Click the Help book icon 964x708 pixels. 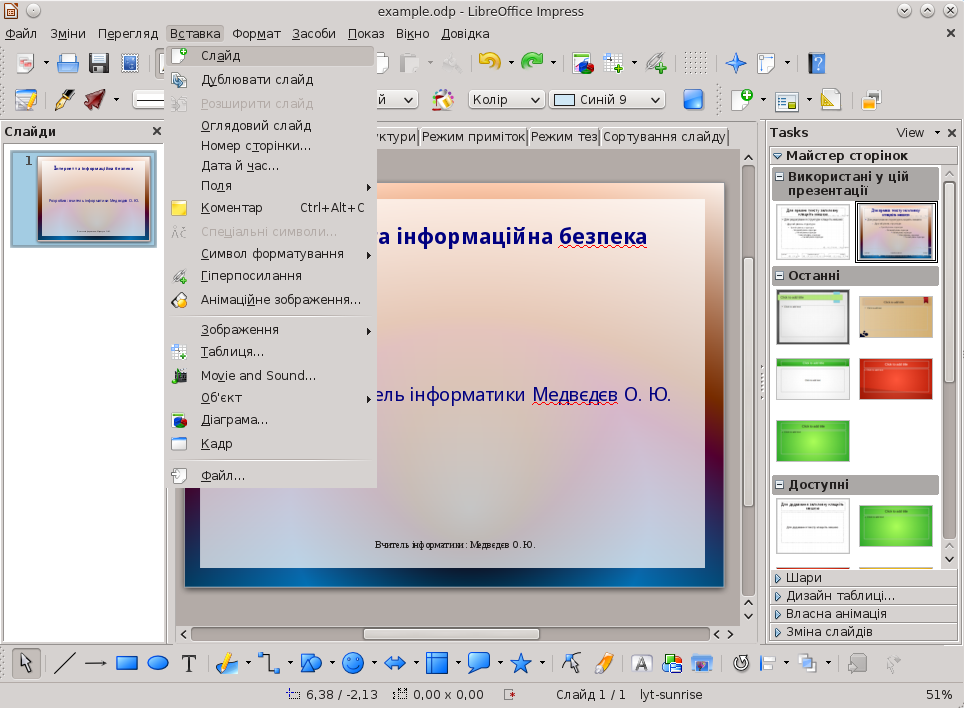coord(817,63)
